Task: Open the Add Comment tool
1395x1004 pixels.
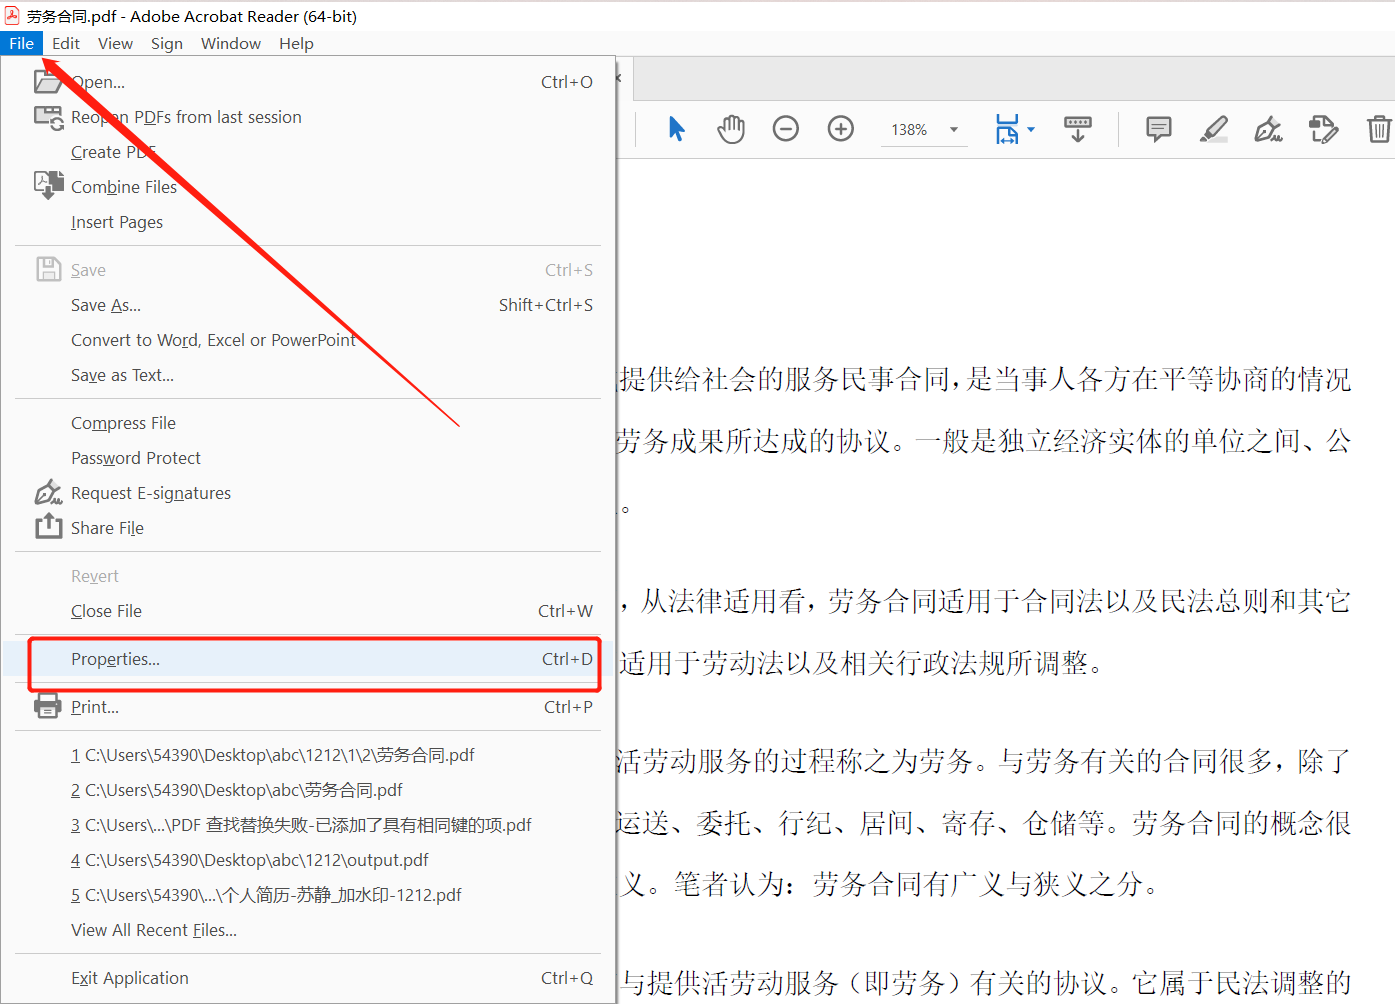Action: click(1157, 129)
